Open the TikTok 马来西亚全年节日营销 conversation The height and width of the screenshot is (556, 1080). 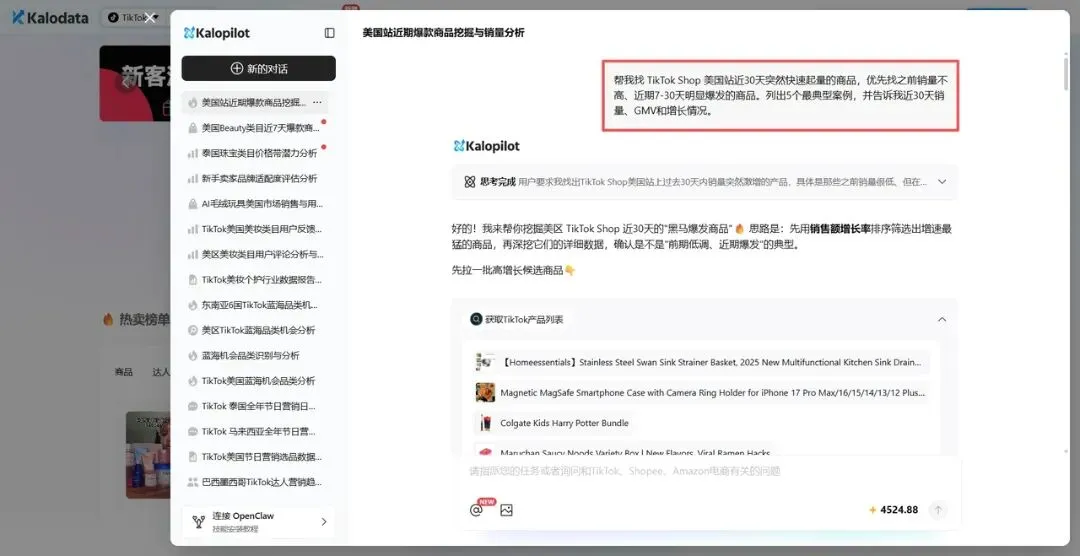point(255,431)
